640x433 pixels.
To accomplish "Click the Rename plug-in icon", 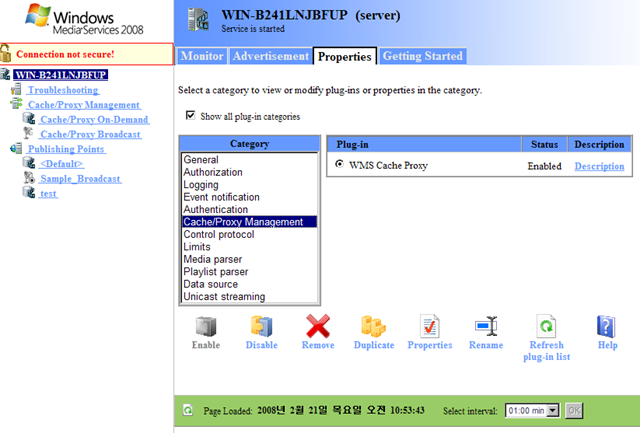I will (486, 326).
